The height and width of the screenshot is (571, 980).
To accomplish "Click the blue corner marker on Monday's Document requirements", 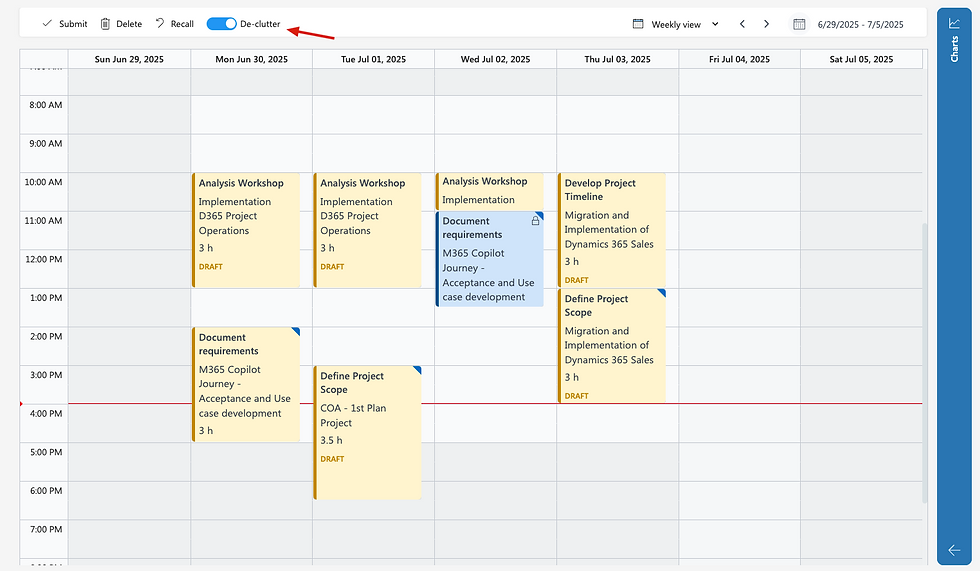I will point(296,331).
